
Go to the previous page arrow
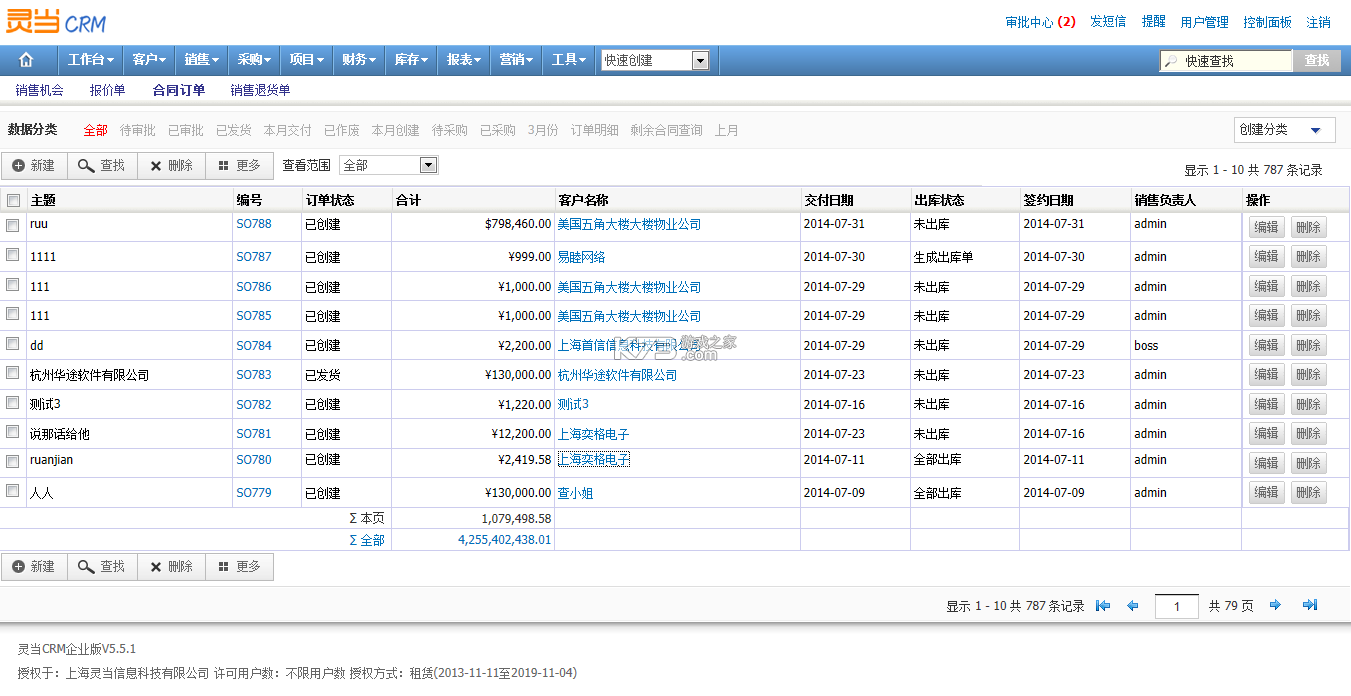click(1133, 605)
